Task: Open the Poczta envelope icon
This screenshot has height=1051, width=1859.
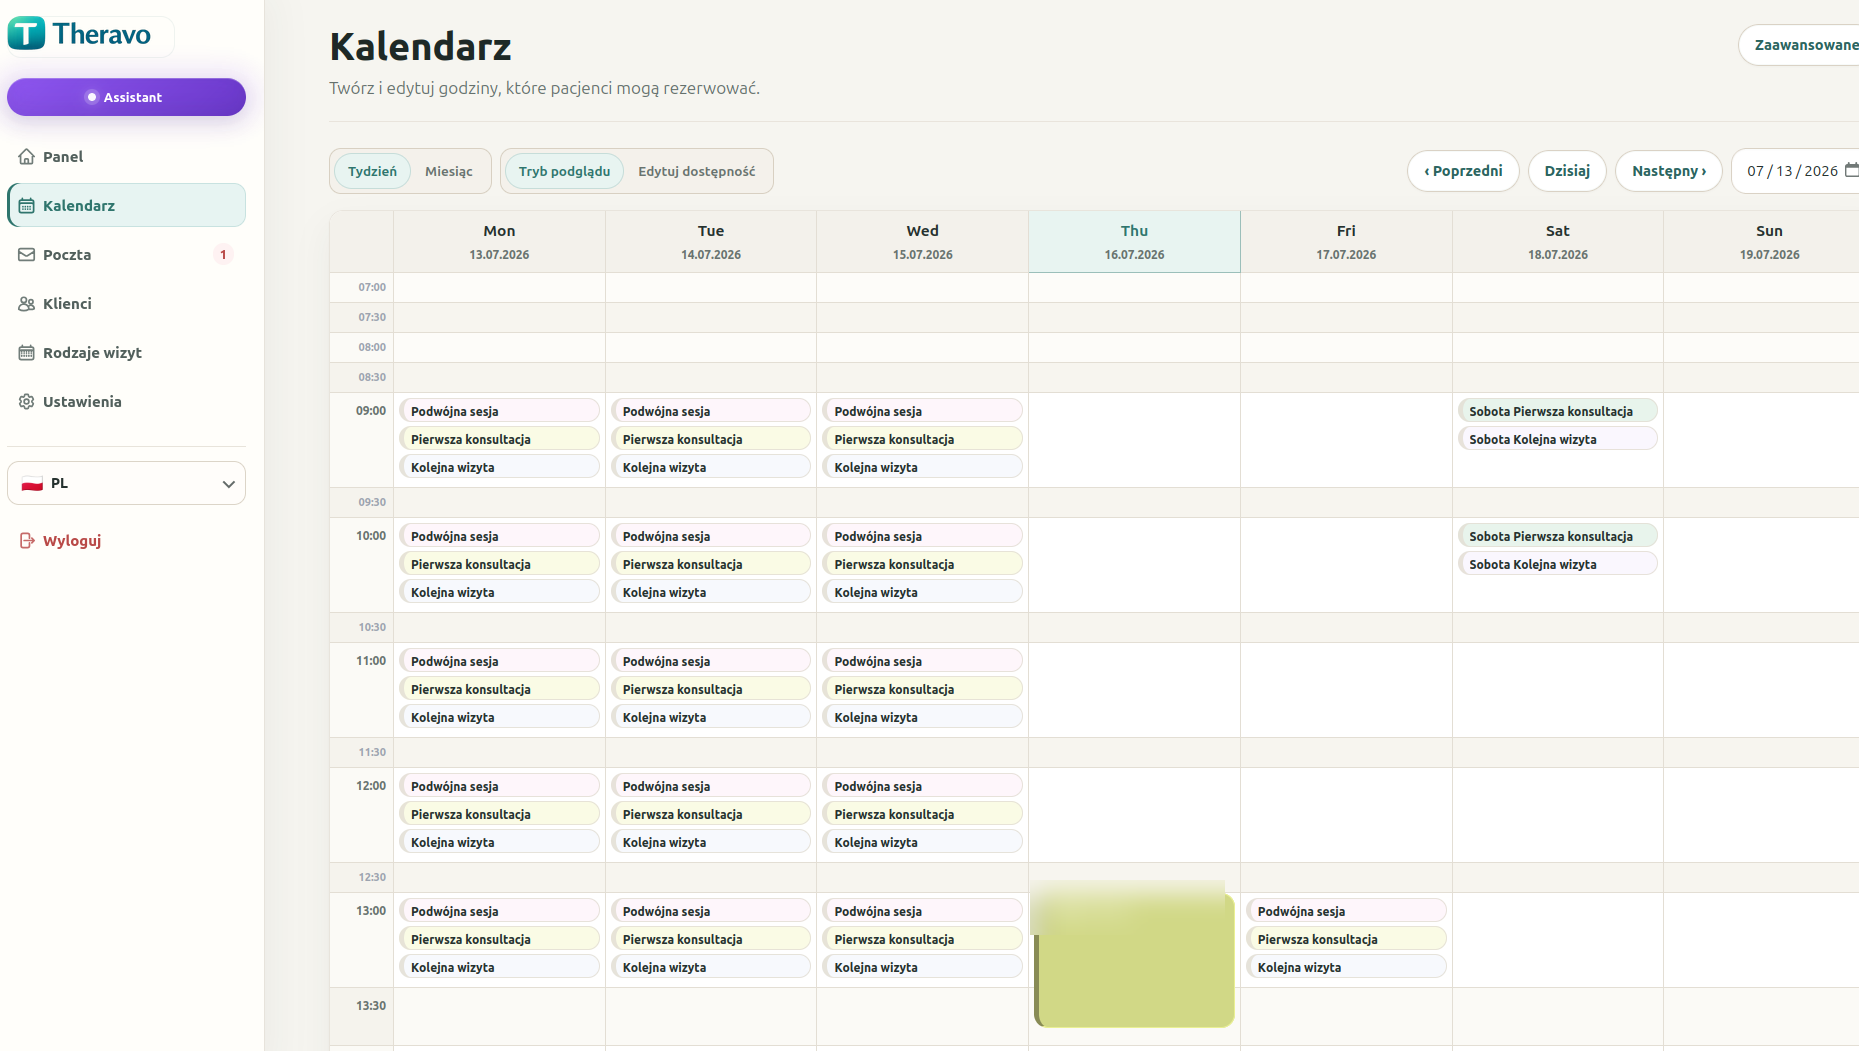Action: point(27,255)
